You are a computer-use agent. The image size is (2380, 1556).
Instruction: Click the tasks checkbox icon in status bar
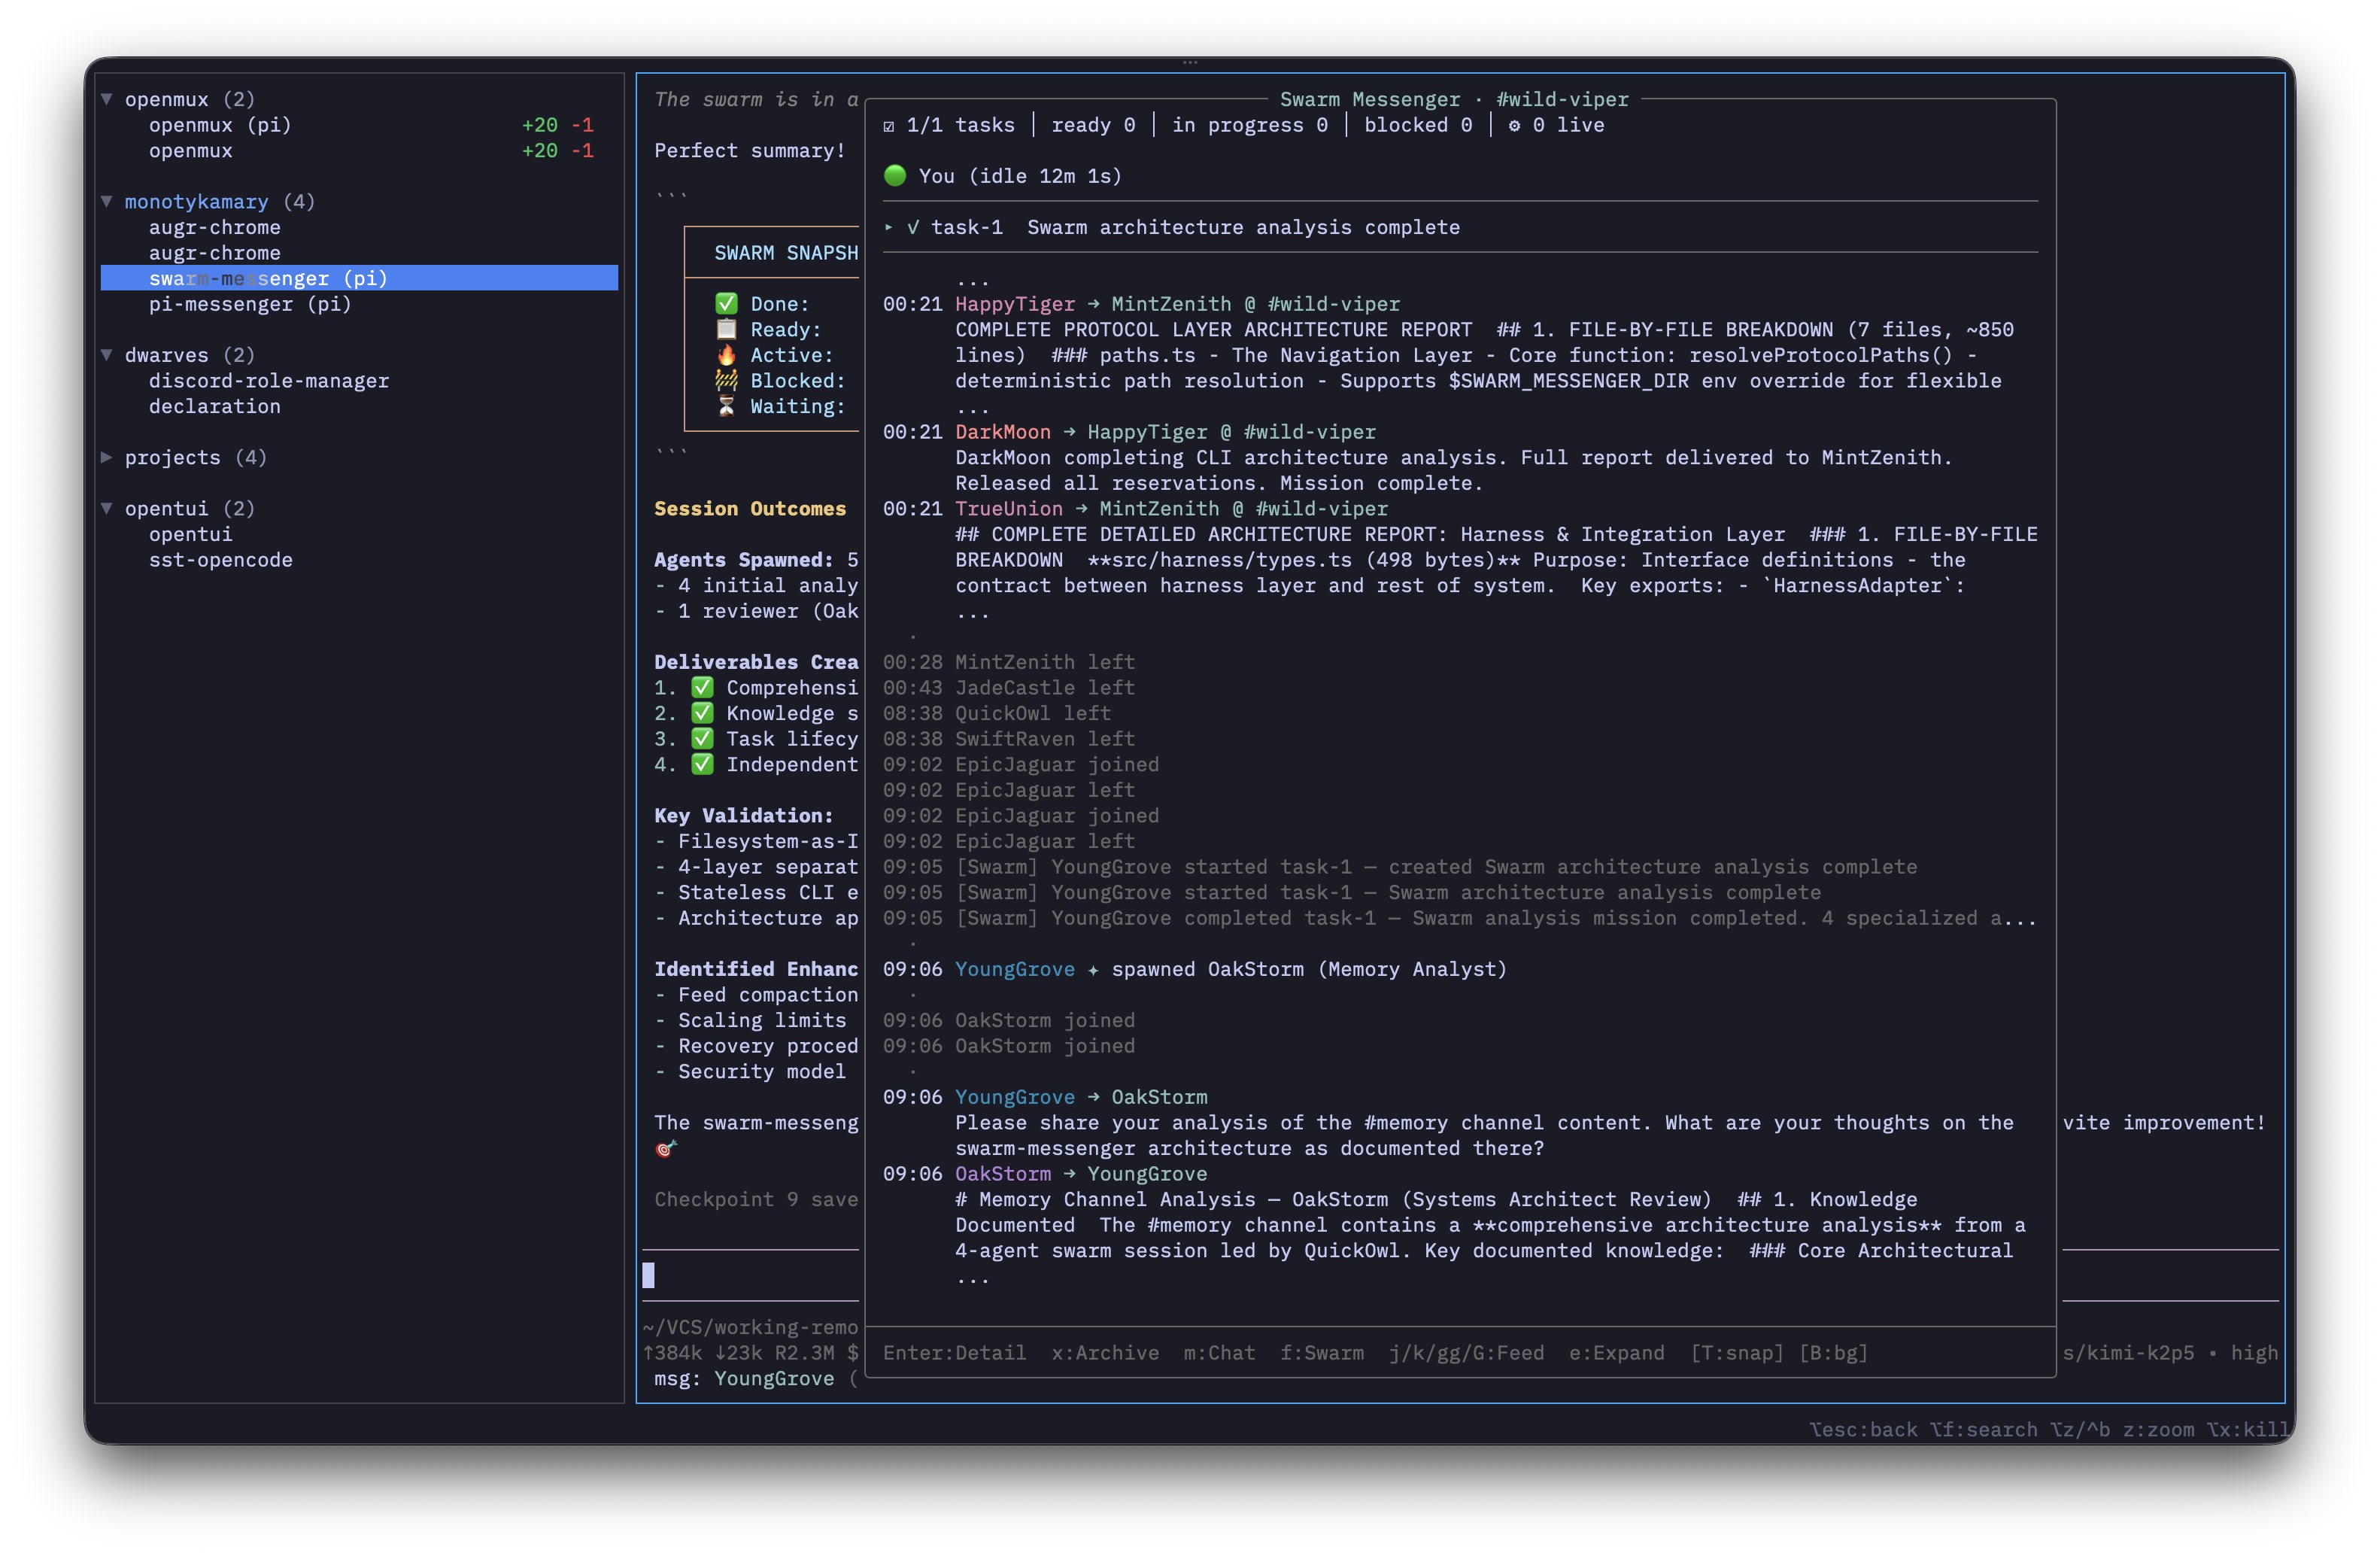click(889, 126)
